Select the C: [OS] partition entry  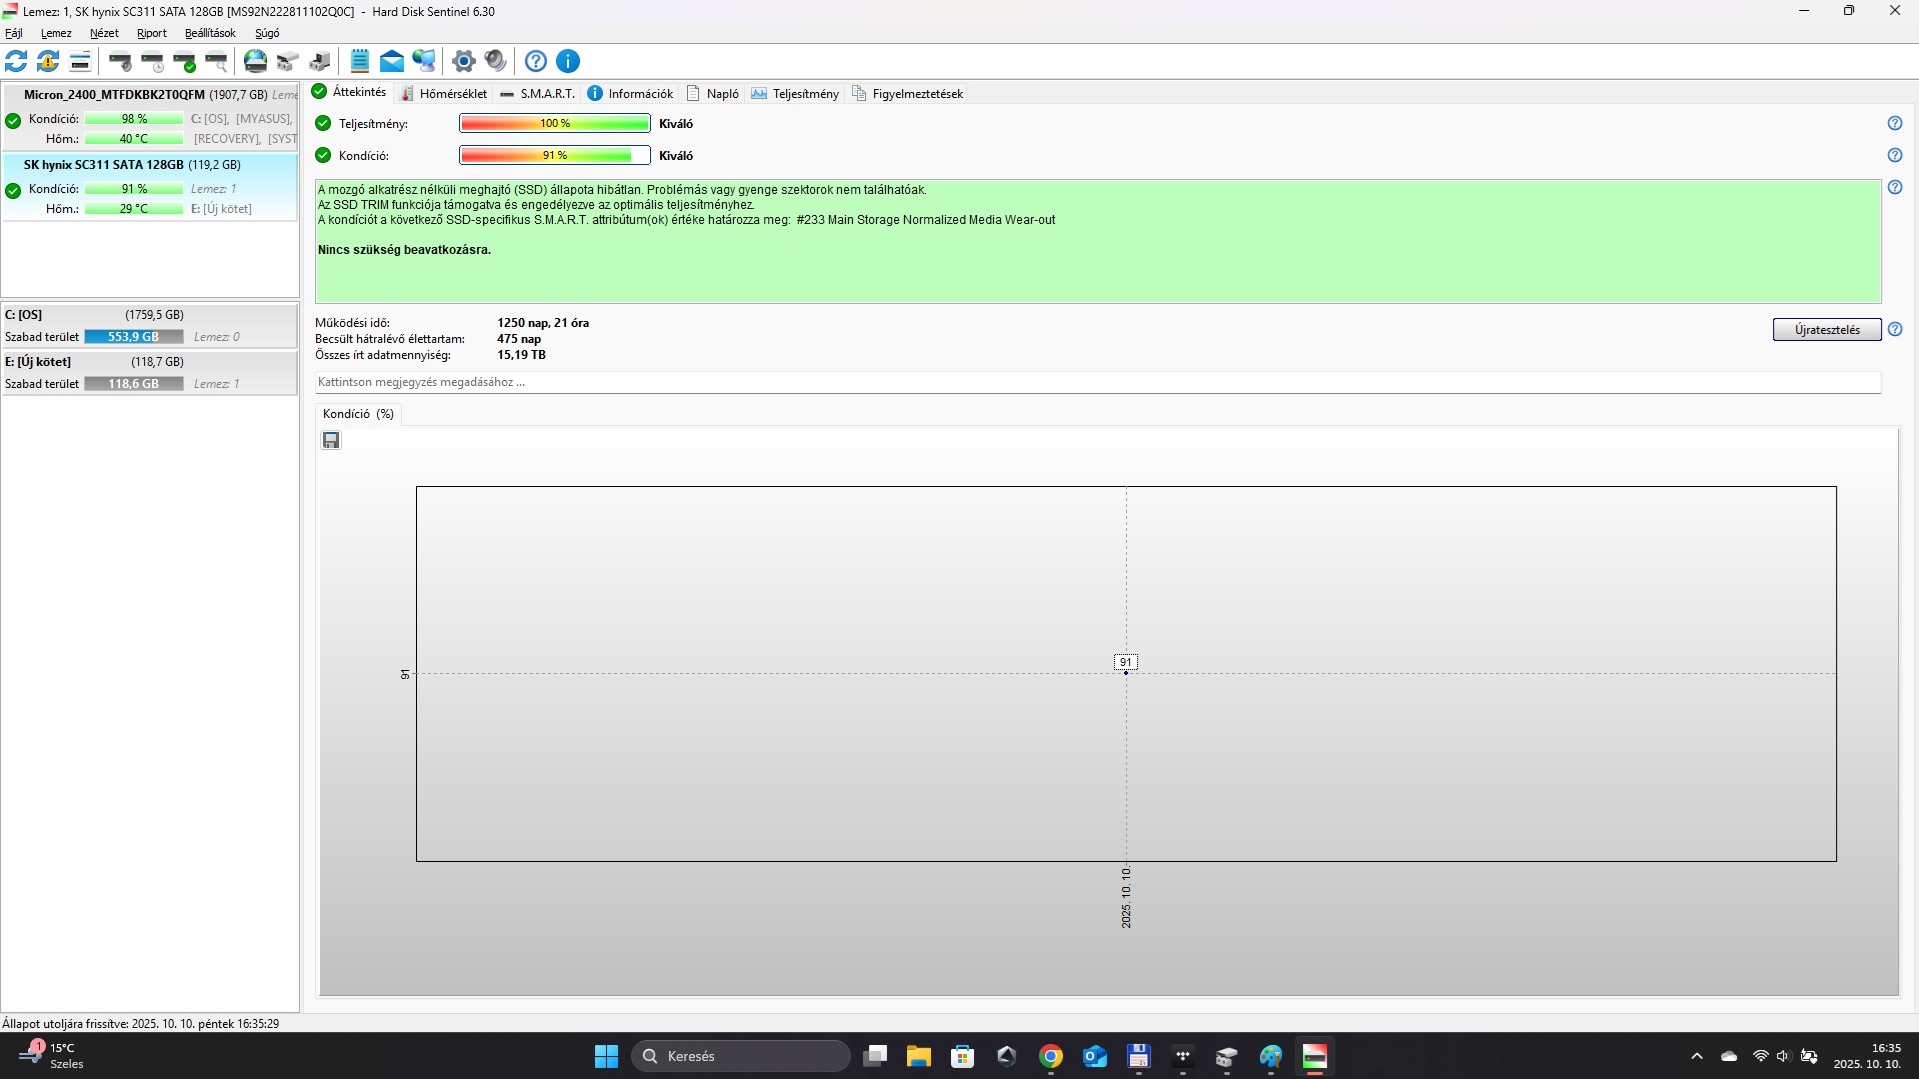click(x=150, y=326)
